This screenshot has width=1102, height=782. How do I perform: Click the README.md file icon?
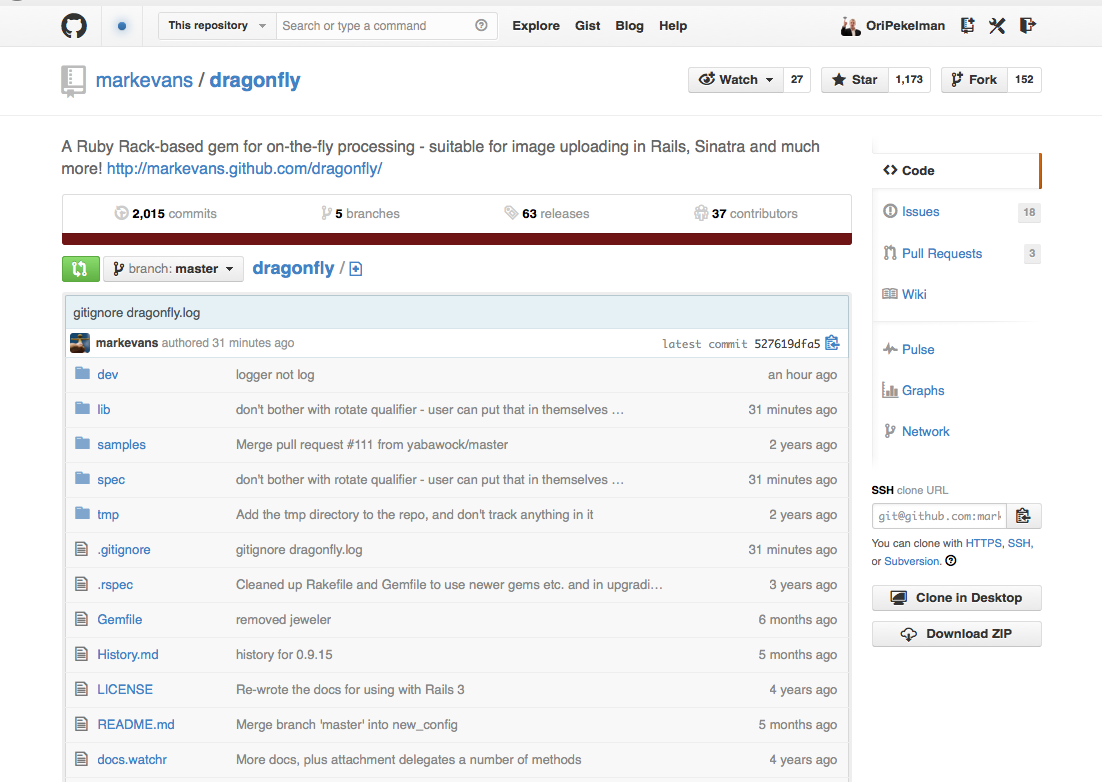[x=82, y=724]
